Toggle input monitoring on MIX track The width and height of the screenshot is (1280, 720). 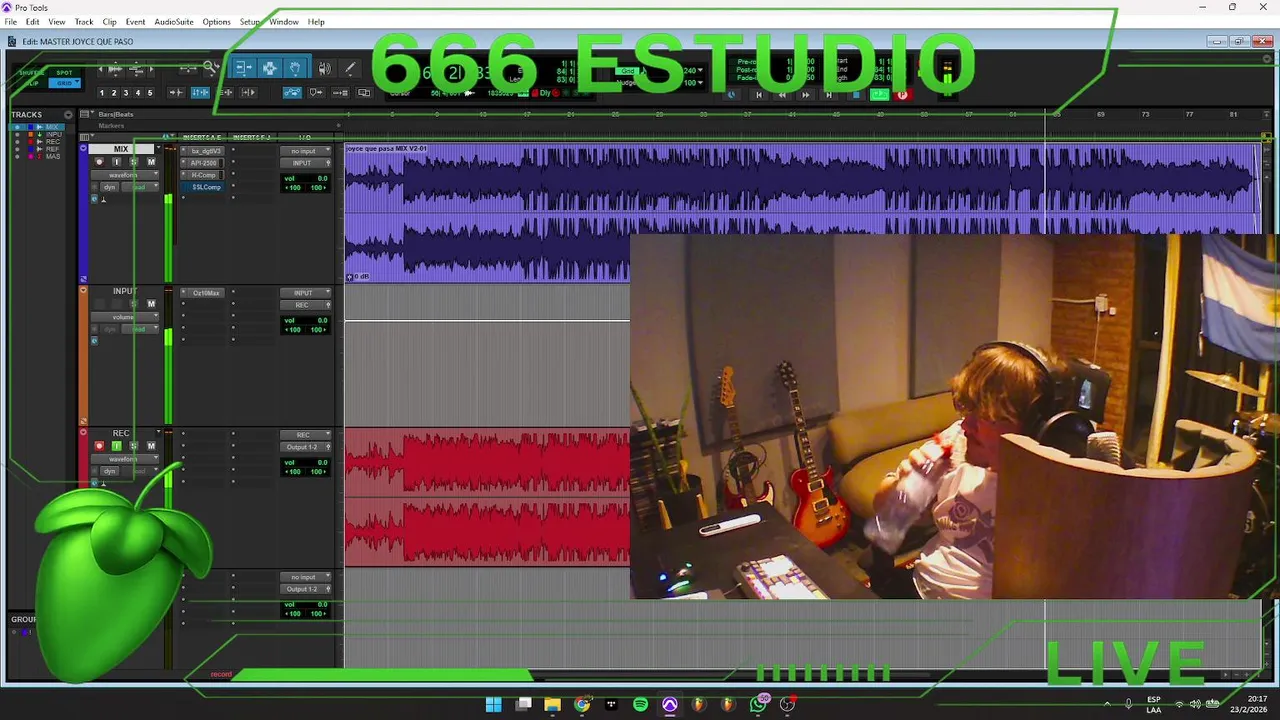(x=116, y=162)
